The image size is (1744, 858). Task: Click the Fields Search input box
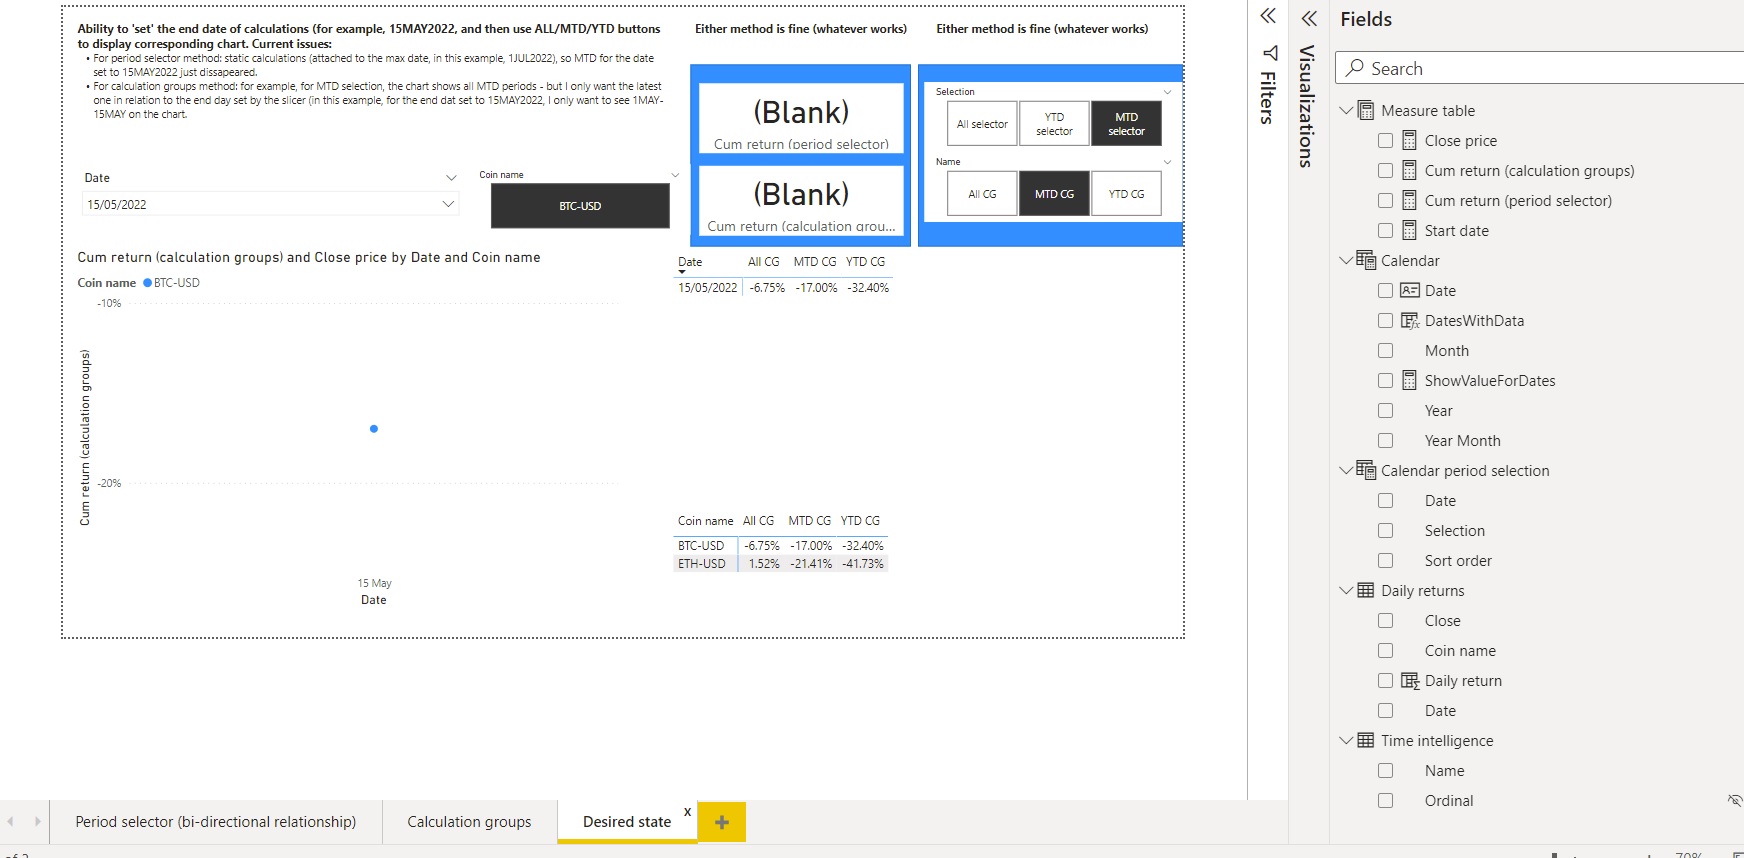tap(1540, 68)
